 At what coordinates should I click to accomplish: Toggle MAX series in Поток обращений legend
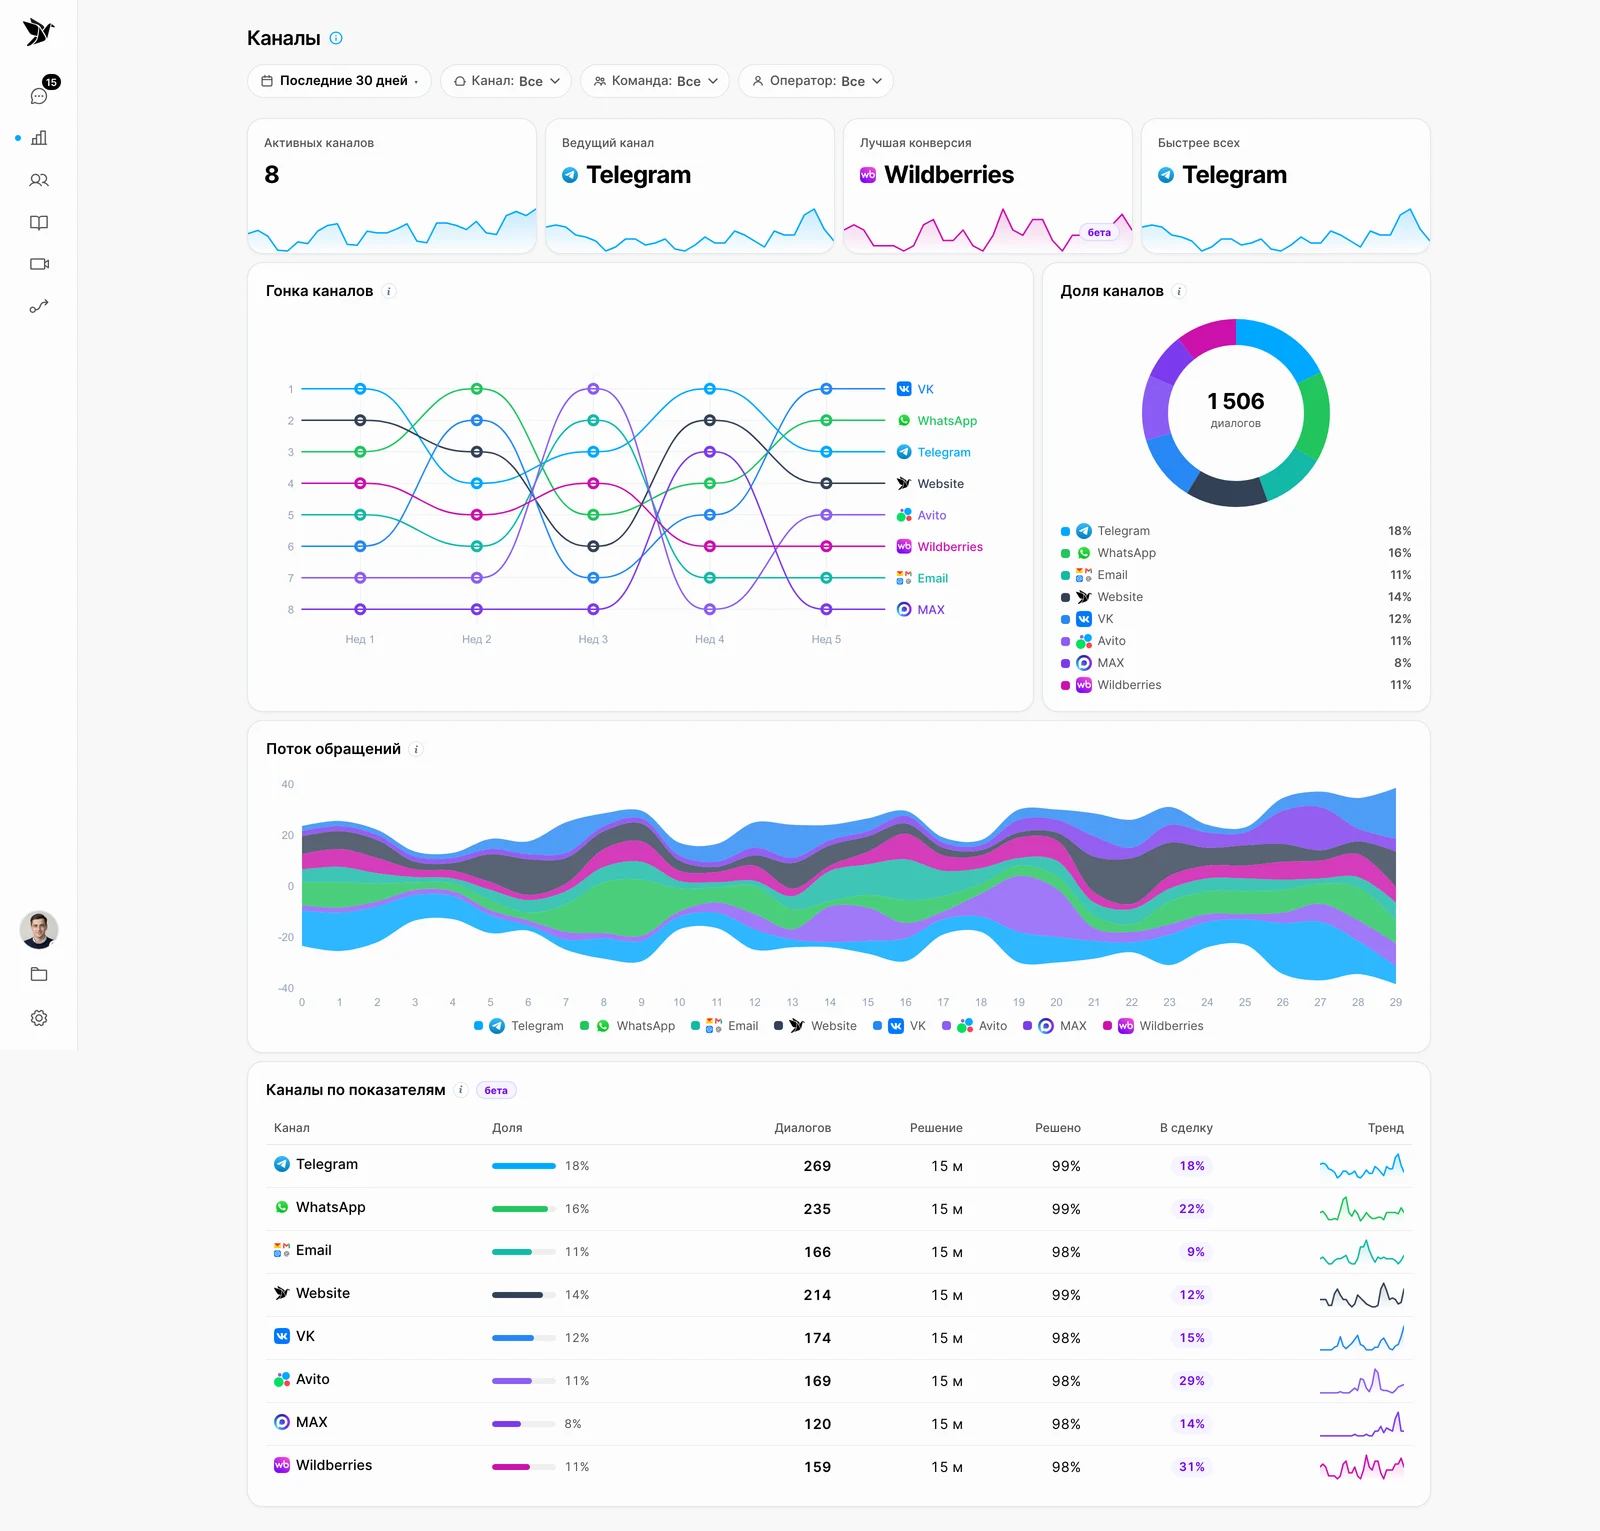click(x=1055, y=1026)
